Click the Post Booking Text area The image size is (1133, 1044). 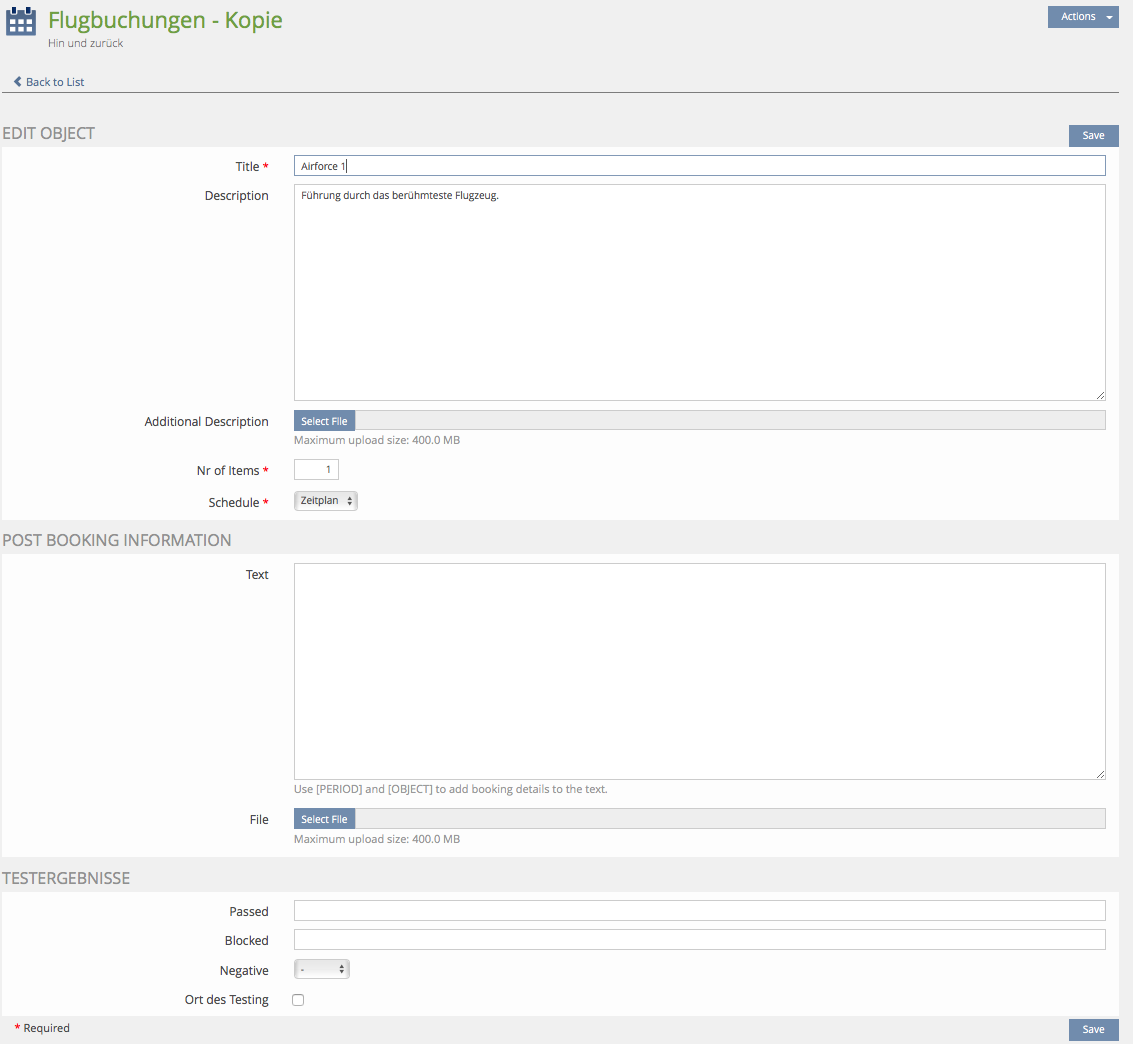[x=699, y=671]
